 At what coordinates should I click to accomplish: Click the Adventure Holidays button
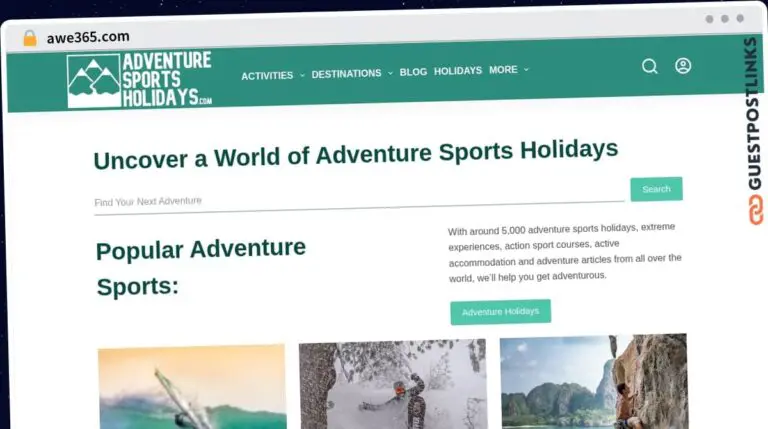(x=501, y=312)
